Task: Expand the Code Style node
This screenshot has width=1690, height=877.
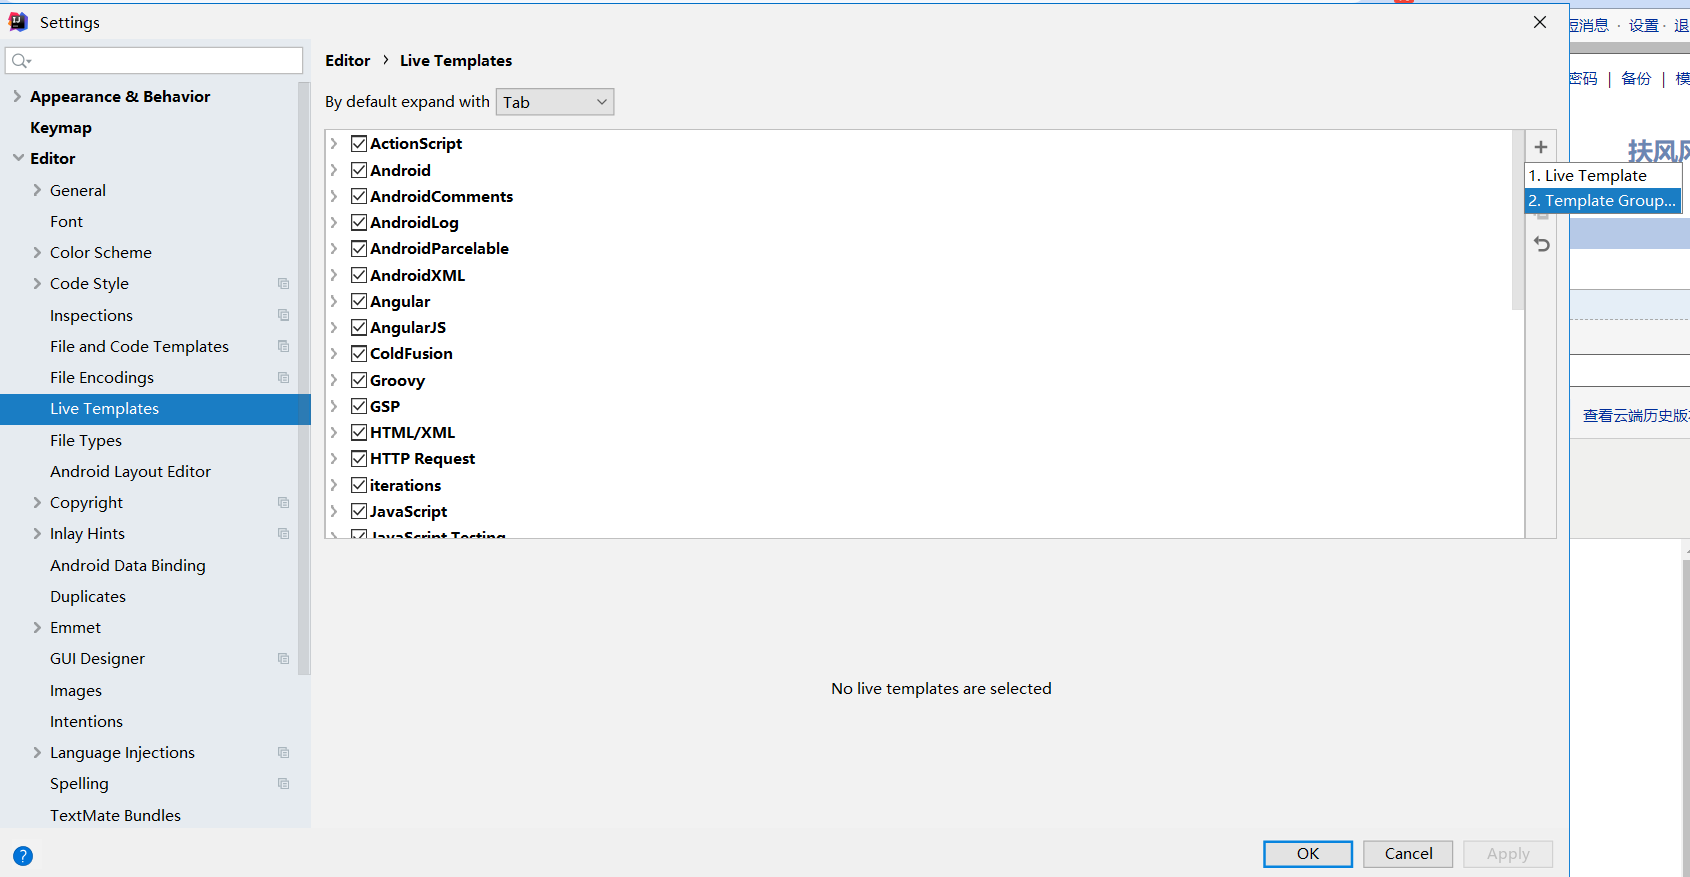Action: [x=37, y=284]
